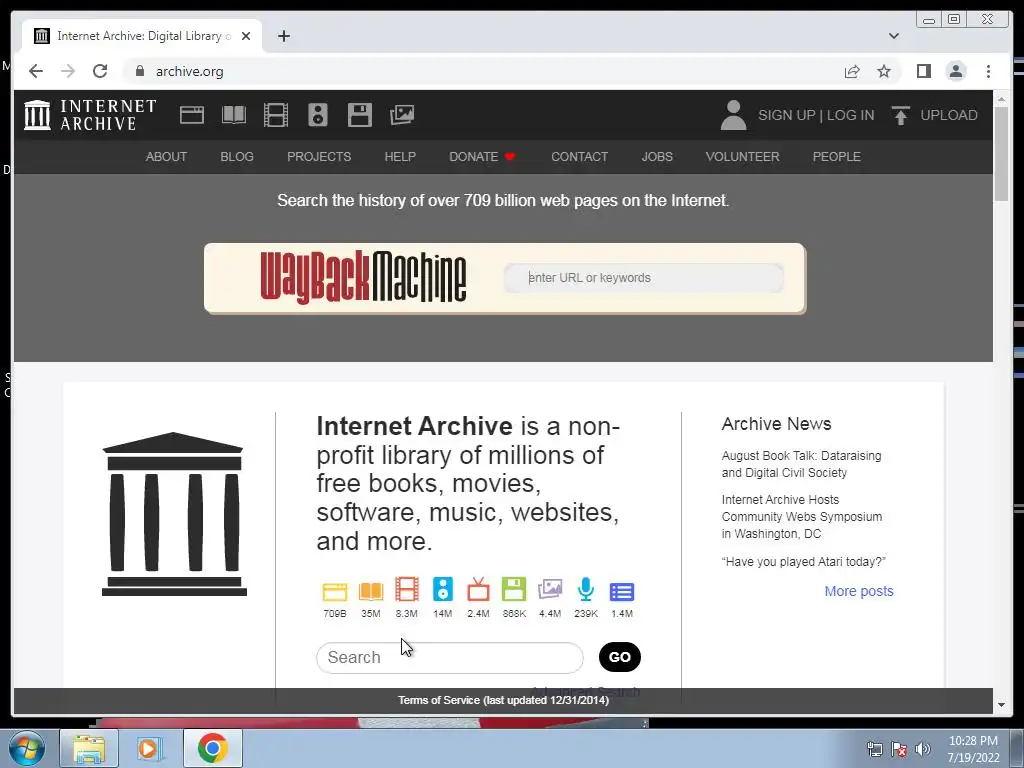Click the taskbar clock showing 10:28 PM
Viewport: 1024px width, 768px height.
(x=973, y=749)
